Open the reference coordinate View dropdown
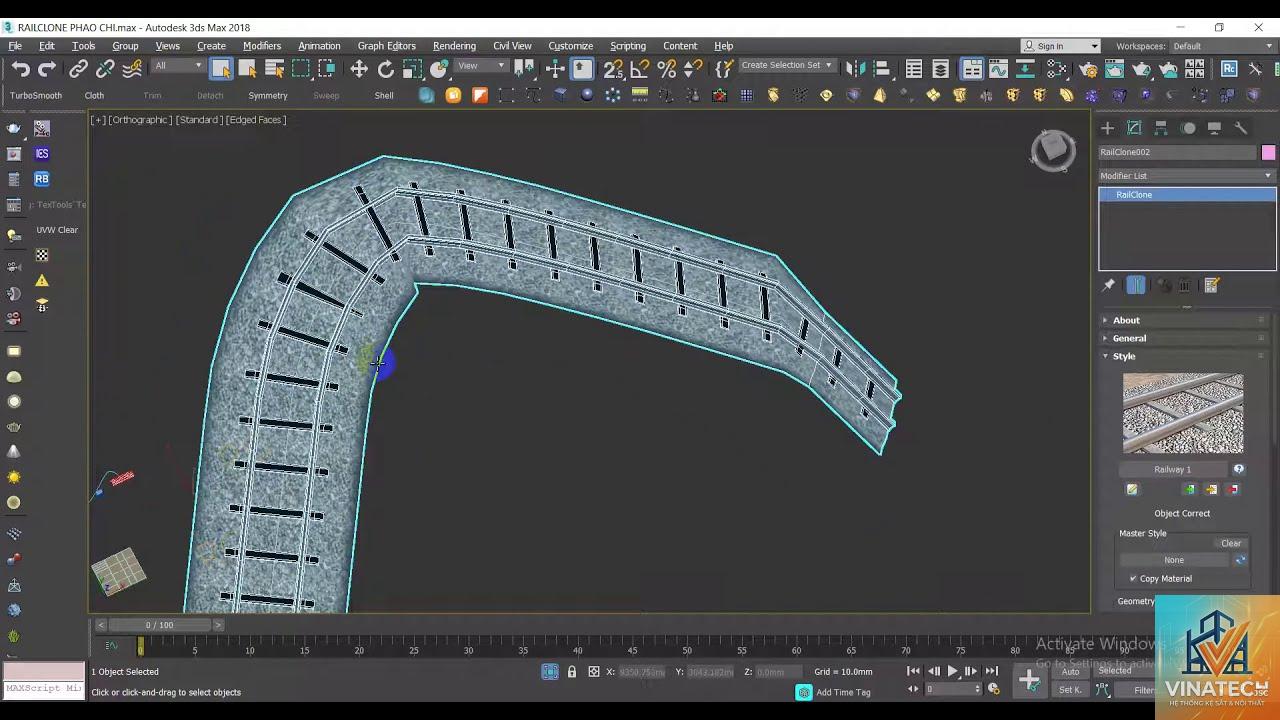 [481, 66]
